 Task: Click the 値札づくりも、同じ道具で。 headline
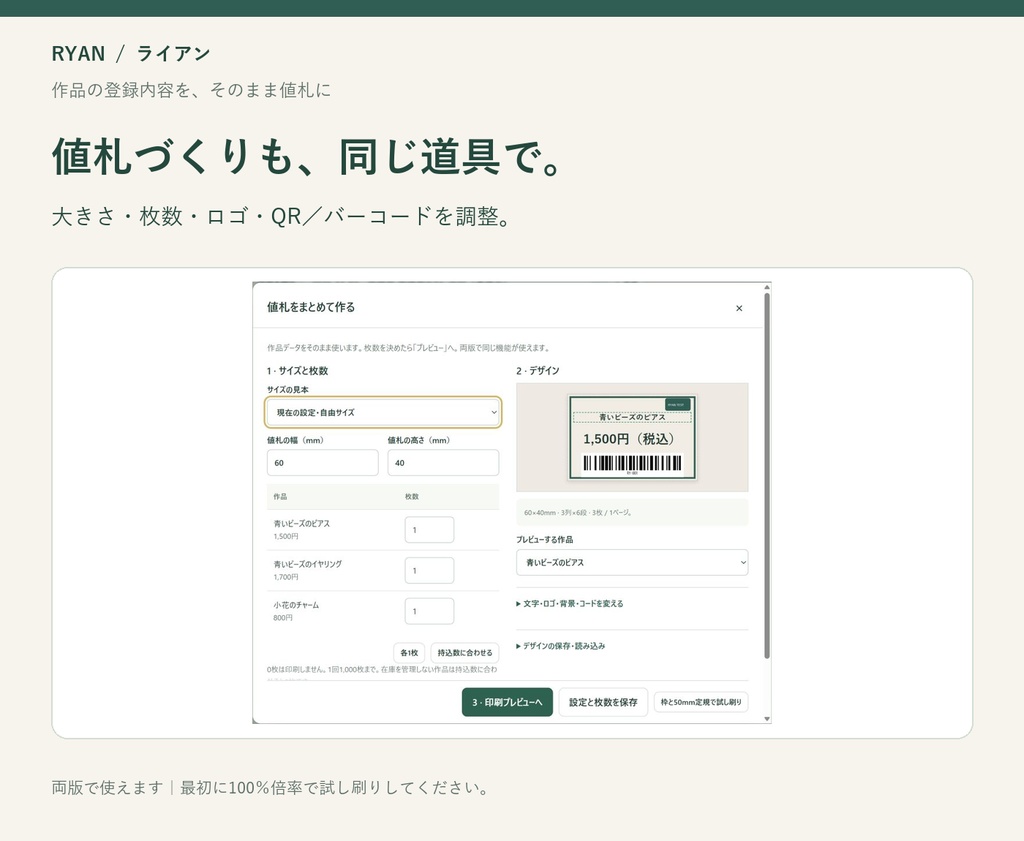(306, 156)
